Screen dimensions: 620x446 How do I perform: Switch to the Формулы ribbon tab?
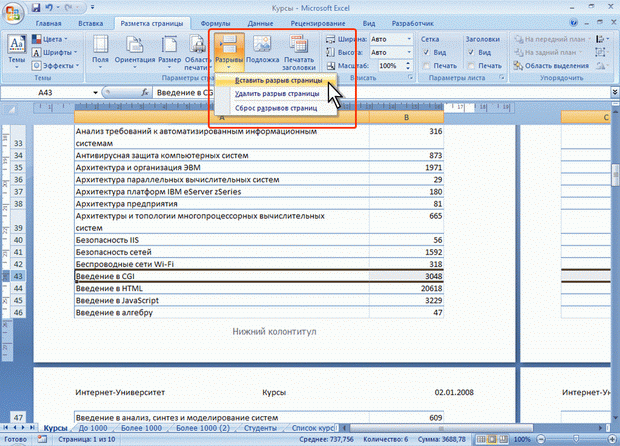tap(215, 24)
